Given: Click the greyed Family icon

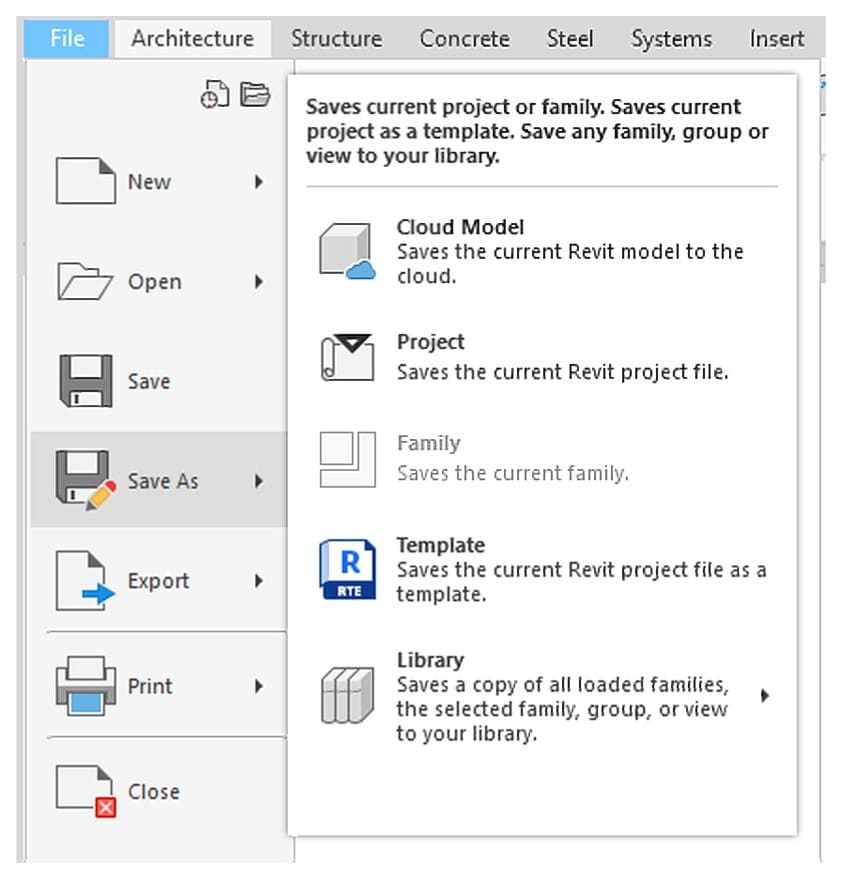Looking at the screenshot, I should point(348,459).
